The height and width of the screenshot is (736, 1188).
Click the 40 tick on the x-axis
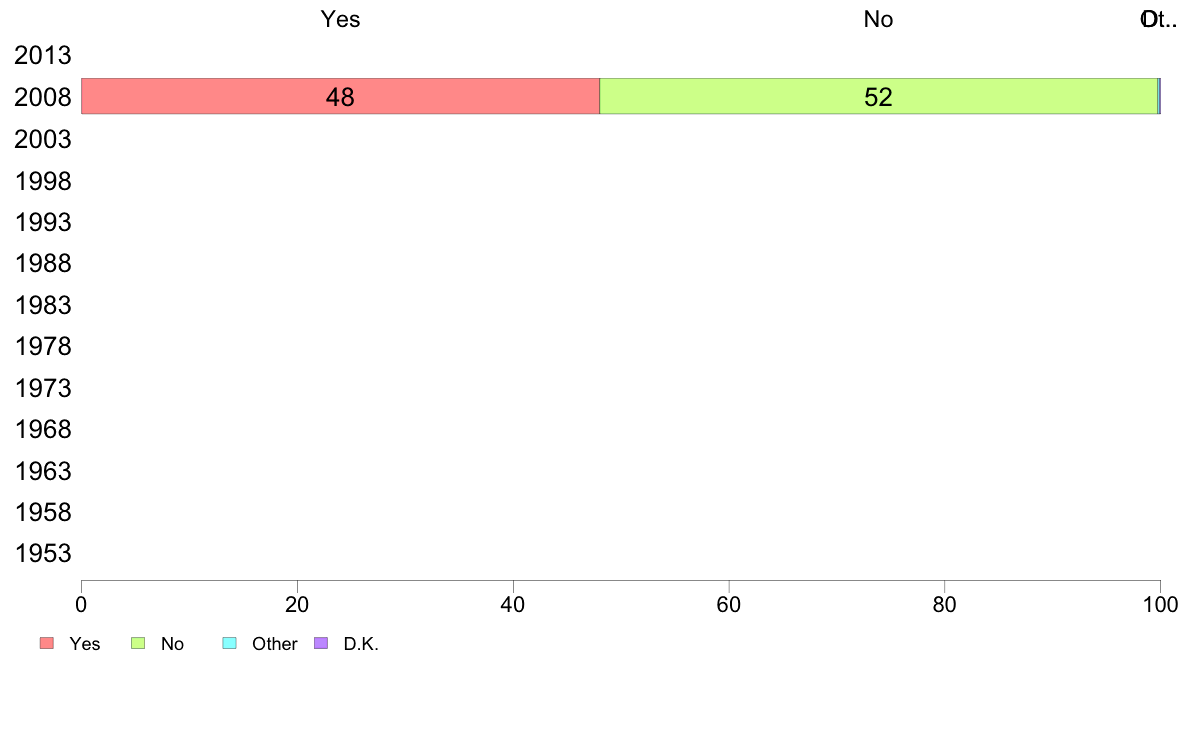(x=513, y=604)
